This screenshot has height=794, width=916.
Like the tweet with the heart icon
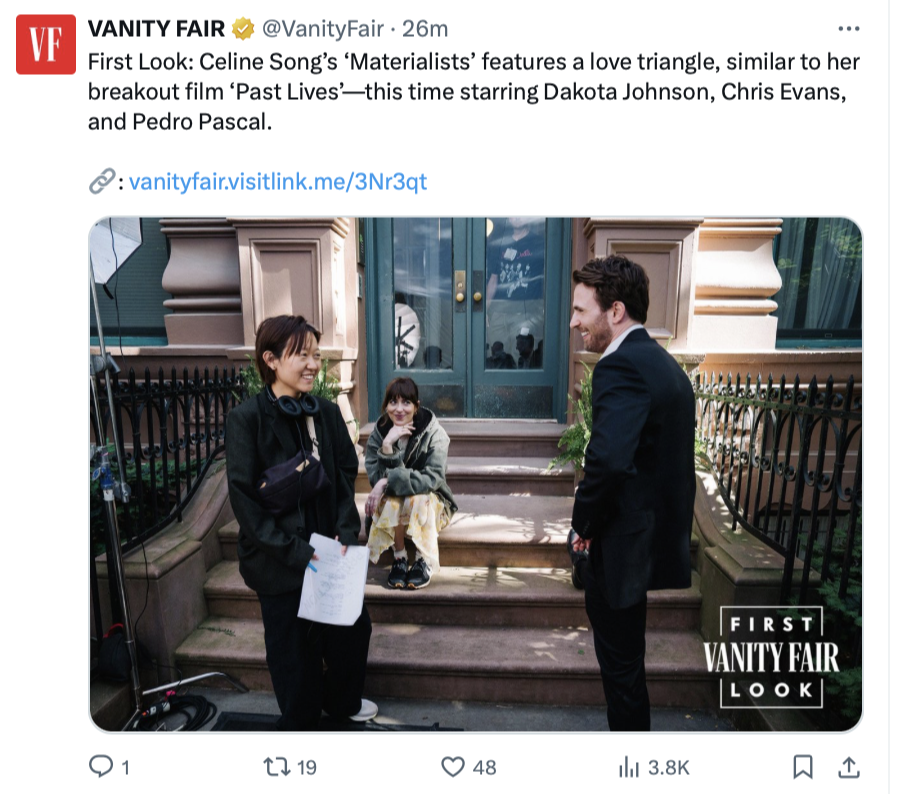tap(453, 767)
